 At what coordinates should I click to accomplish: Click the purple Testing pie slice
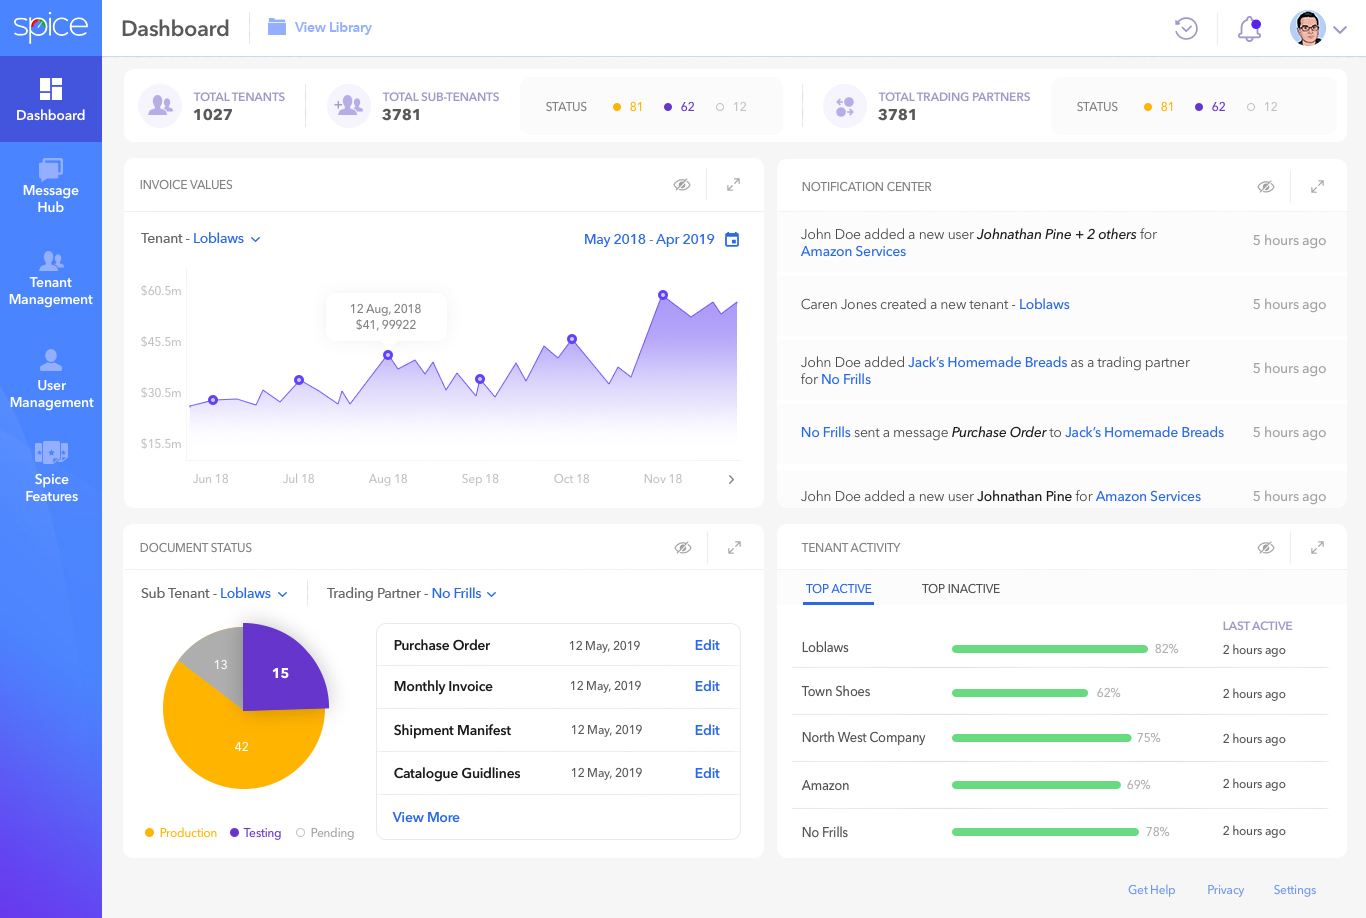click(x=283, y=668)
